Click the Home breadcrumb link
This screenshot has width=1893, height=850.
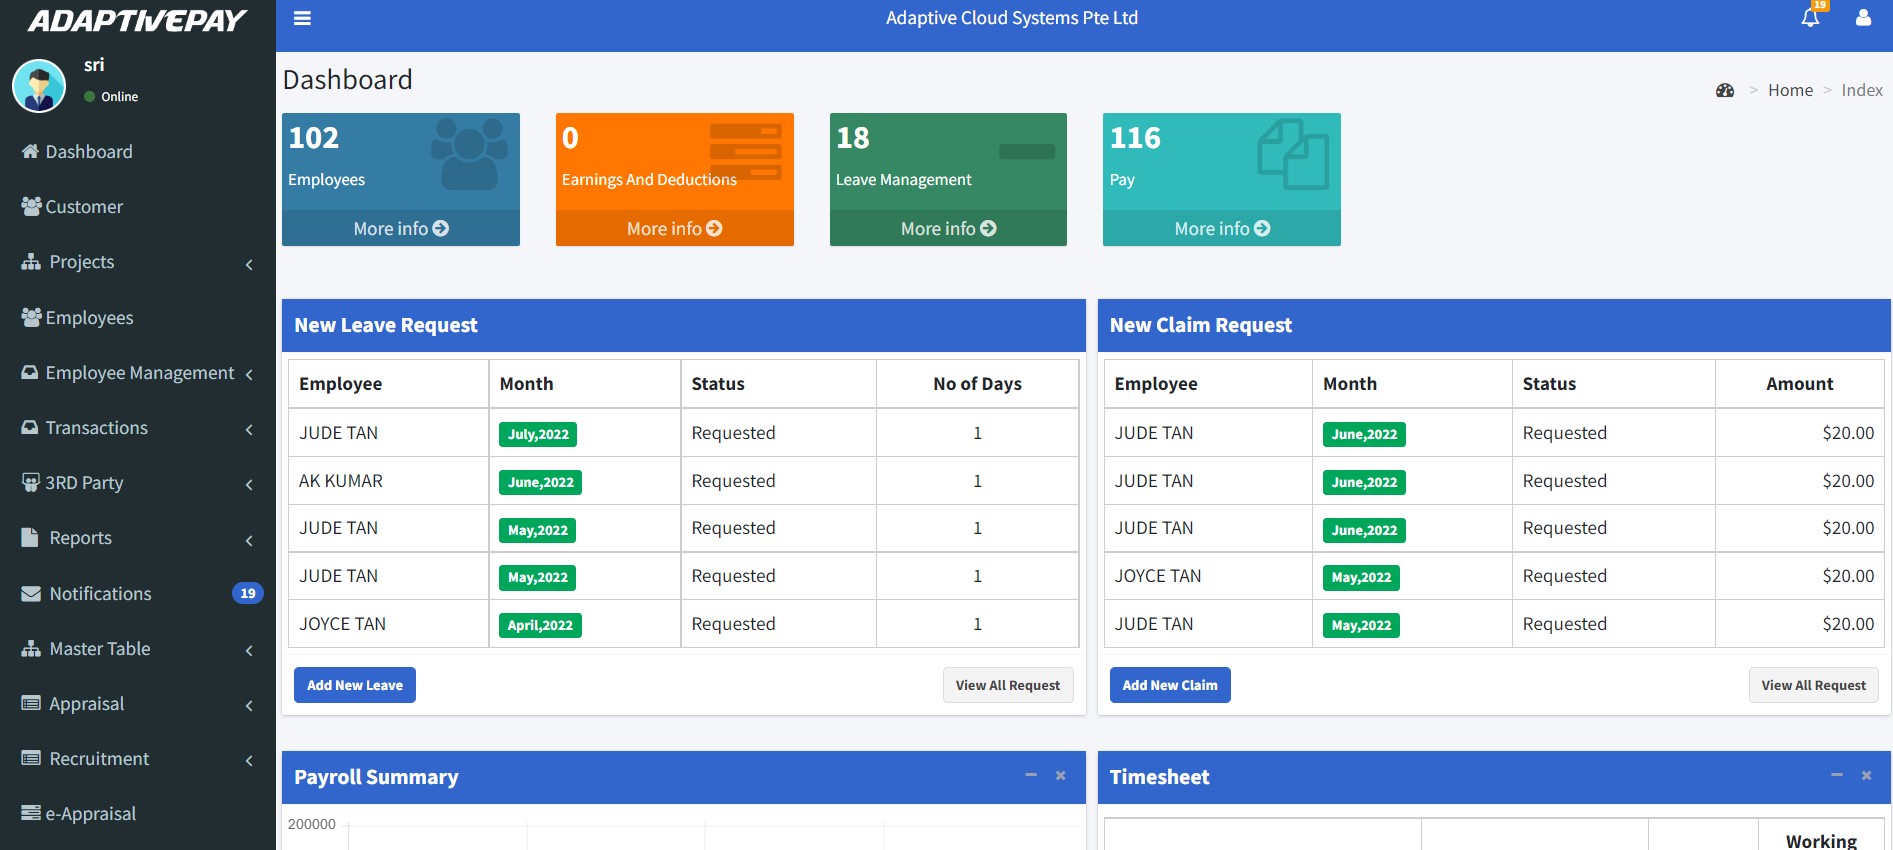(x=1790, y=90)
